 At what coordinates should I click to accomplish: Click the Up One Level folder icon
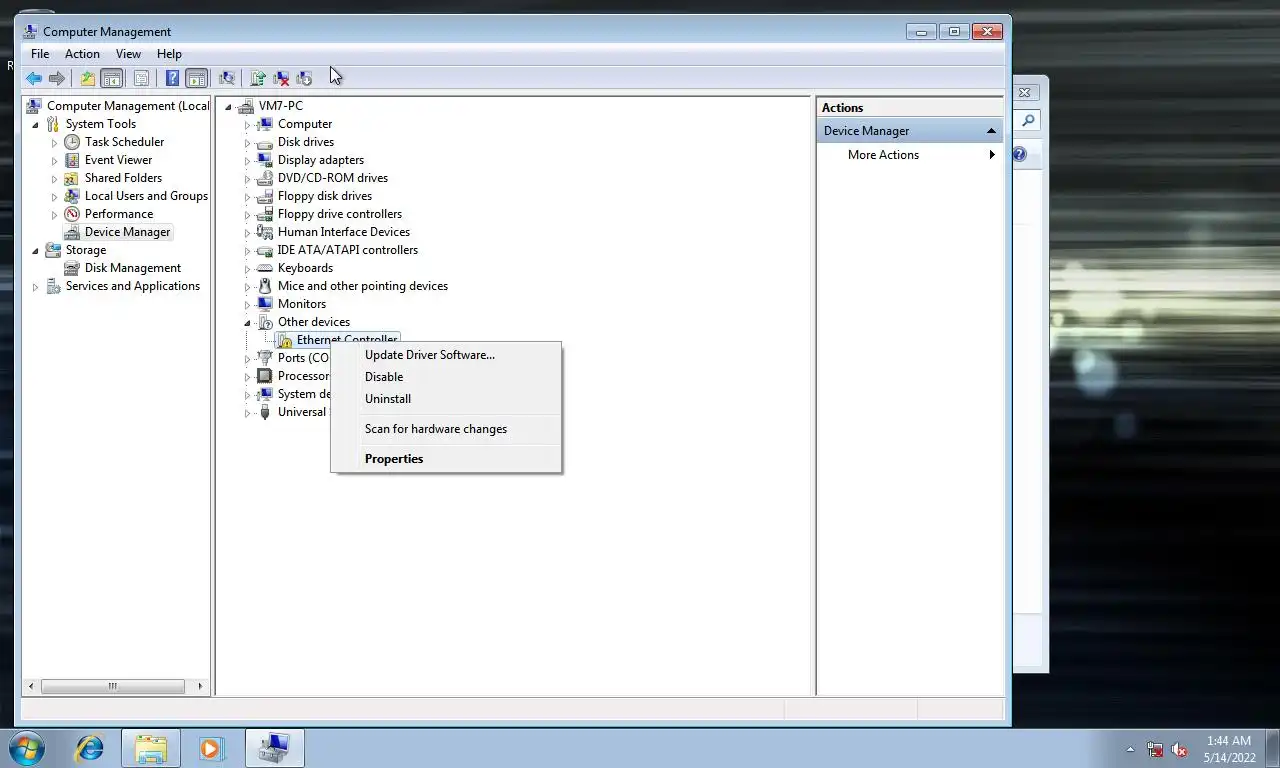[x=88, y=78]
